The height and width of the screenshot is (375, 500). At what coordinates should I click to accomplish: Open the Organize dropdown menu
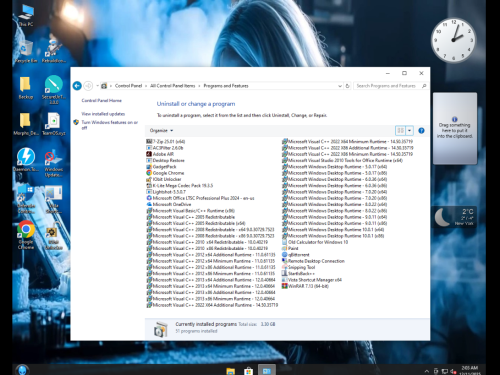click(x=161, y=130)
